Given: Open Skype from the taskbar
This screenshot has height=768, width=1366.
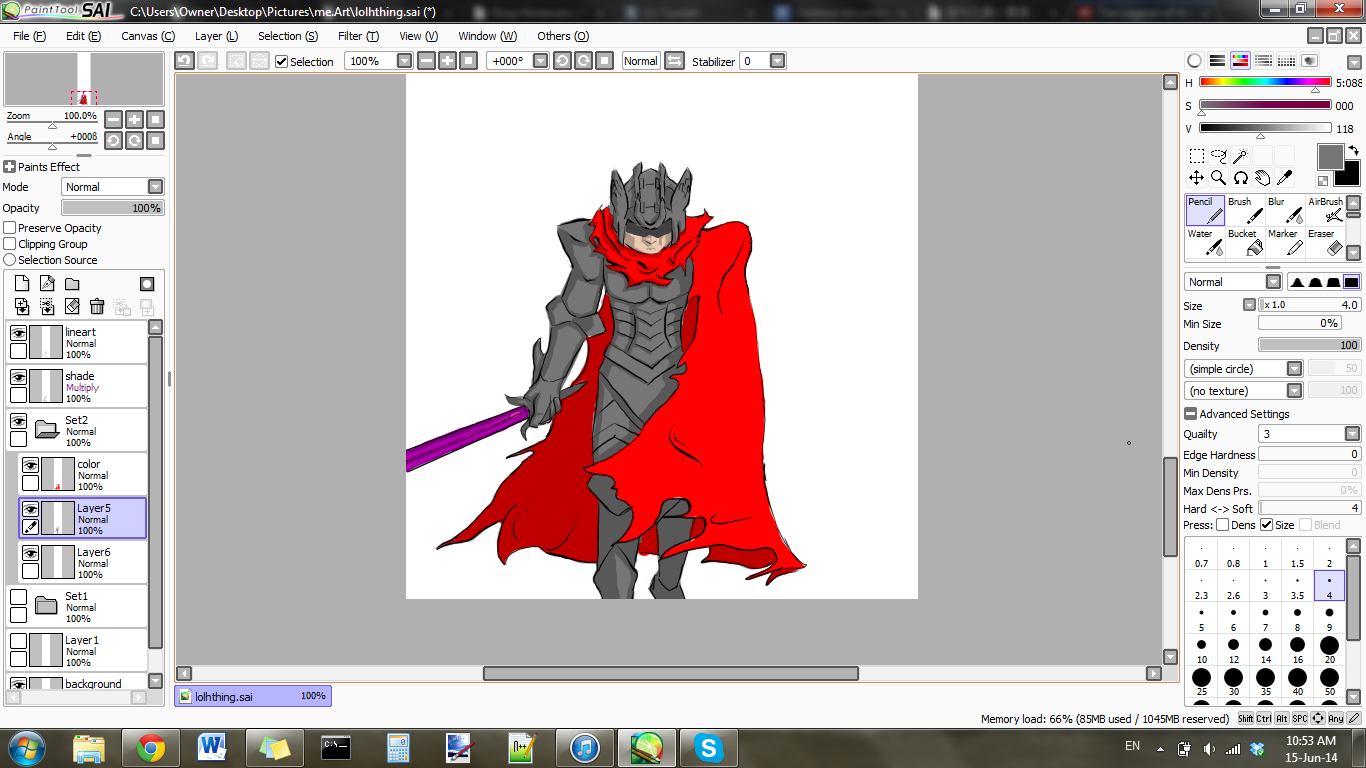Looking at the screenshot, I should [x=710, y=747].
